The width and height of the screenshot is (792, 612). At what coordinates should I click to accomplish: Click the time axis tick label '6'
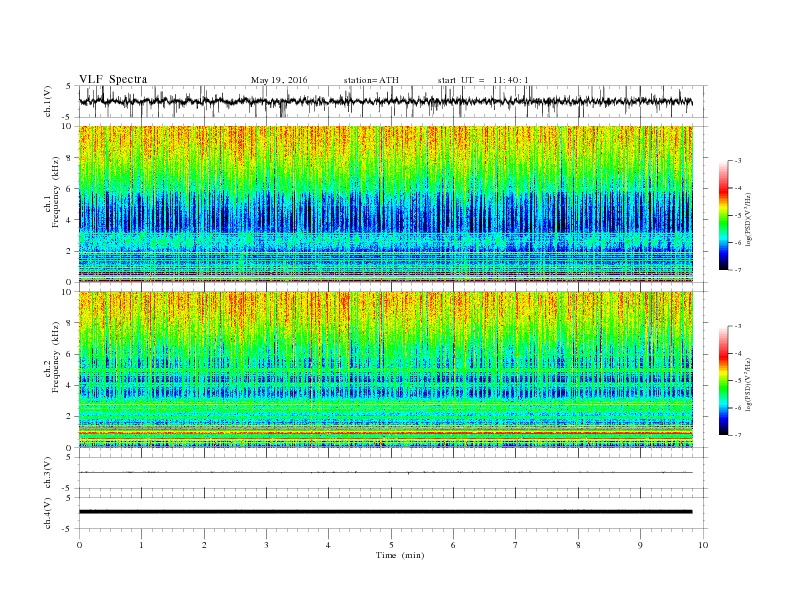pyautogui.click(x=453, y=545)
